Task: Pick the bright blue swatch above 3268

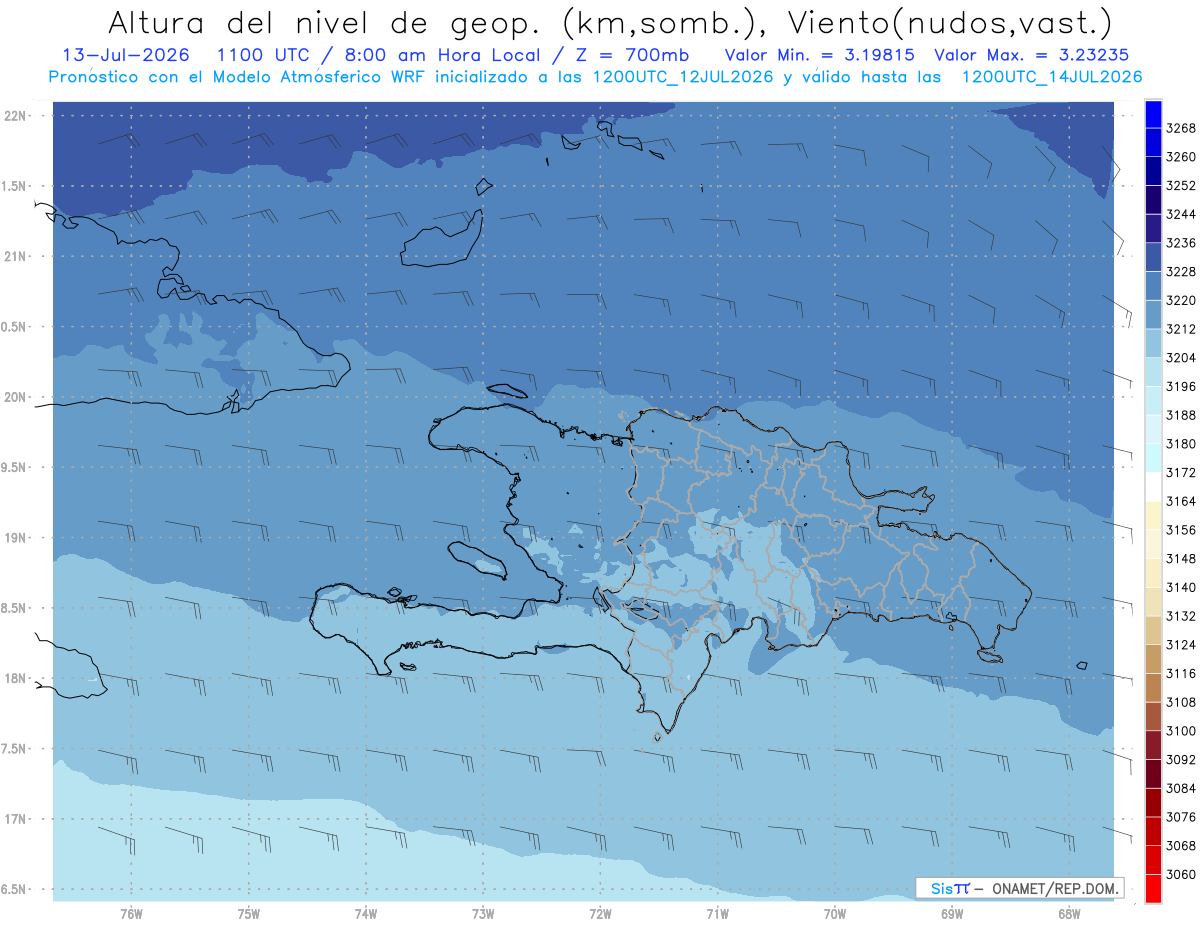Action: 1153,114
